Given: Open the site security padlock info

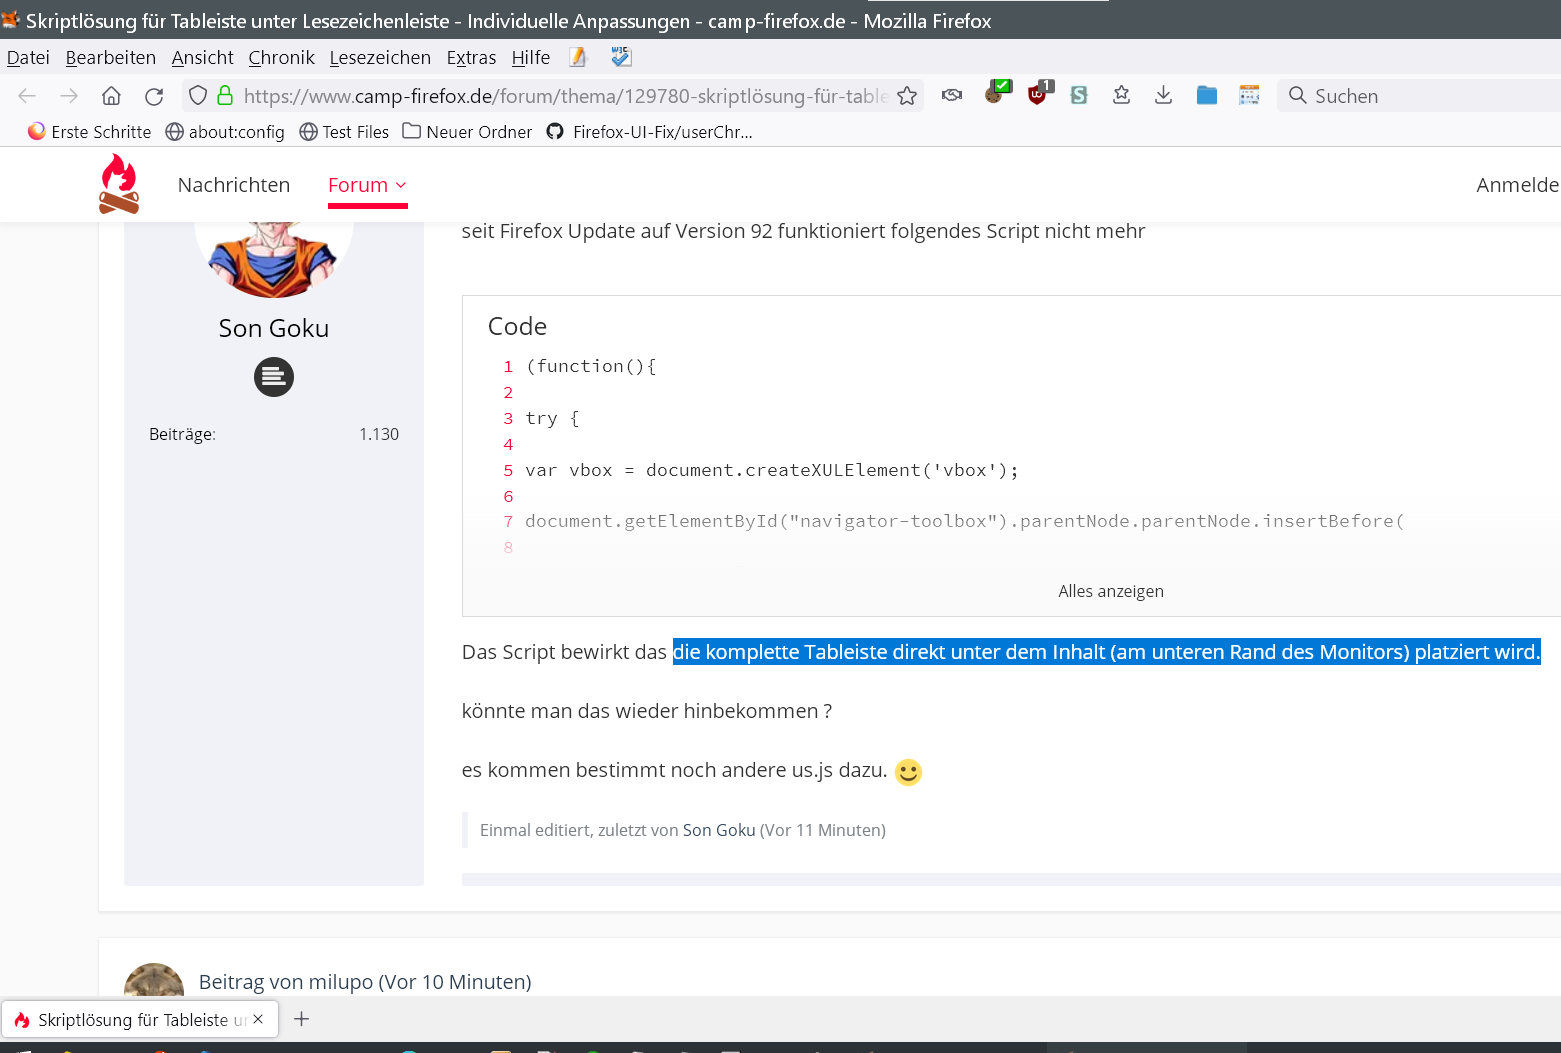Looking at the screenshot, I should coord(225,96).
